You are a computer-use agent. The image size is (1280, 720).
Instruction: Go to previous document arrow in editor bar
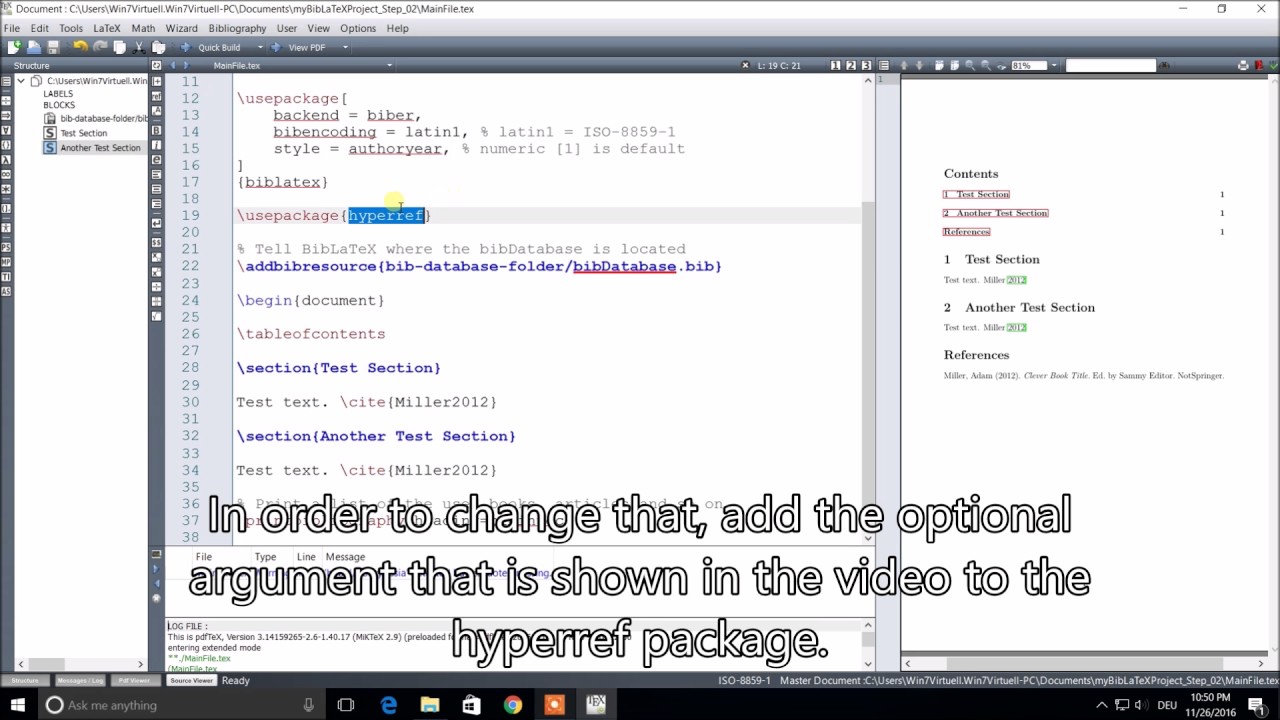point(172,65)
